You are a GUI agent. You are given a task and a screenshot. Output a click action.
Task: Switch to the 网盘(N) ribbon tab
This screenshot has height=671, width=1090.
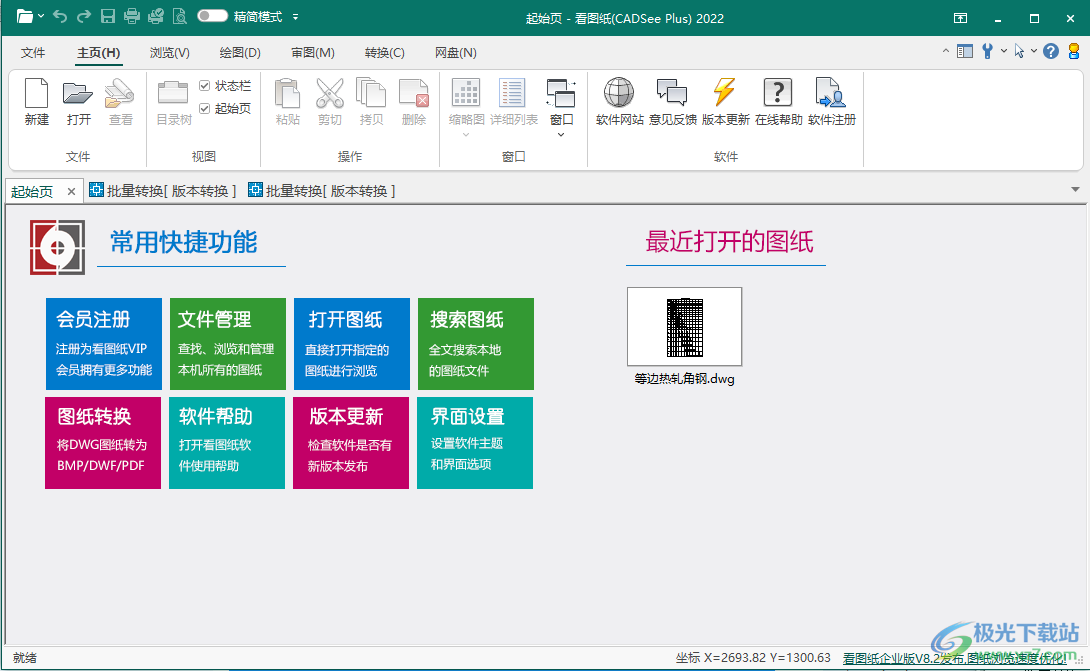pyautogui.click(x=455, y=53)
